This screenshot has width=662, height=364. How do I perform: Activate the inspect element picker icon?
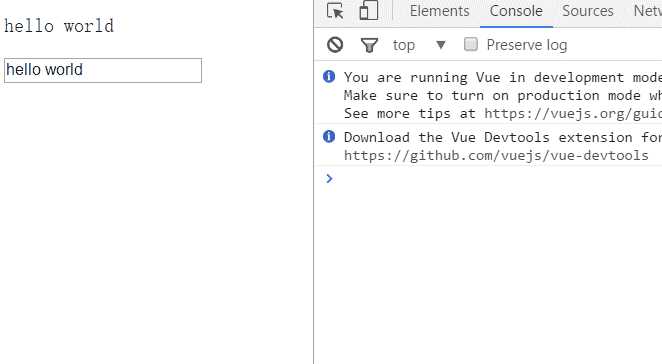pos(336,11)
